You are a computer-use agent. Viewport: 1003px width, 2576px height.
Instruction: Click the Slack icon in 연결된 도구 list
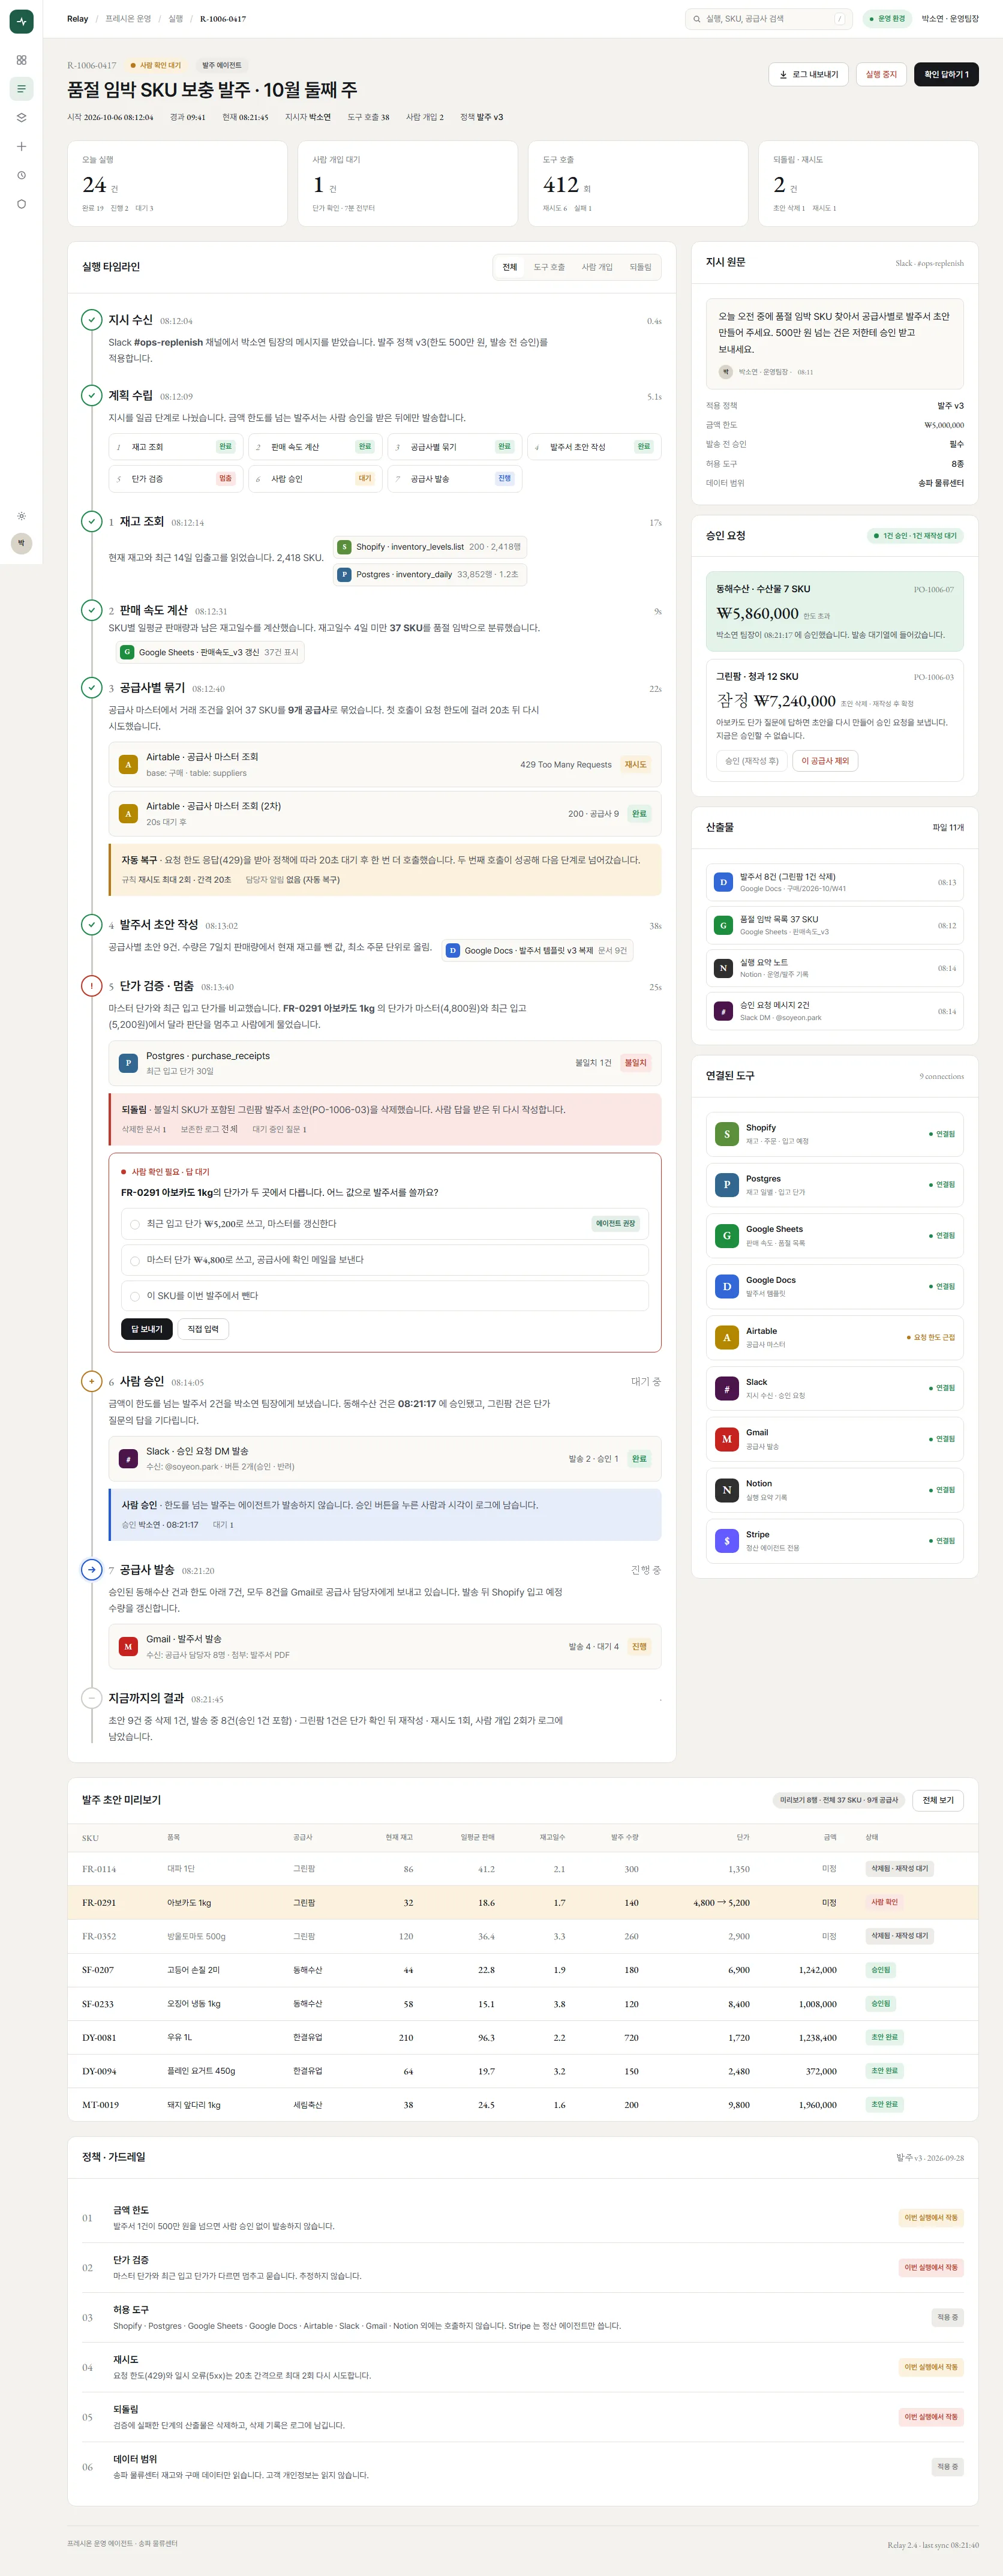(726, 1388)
